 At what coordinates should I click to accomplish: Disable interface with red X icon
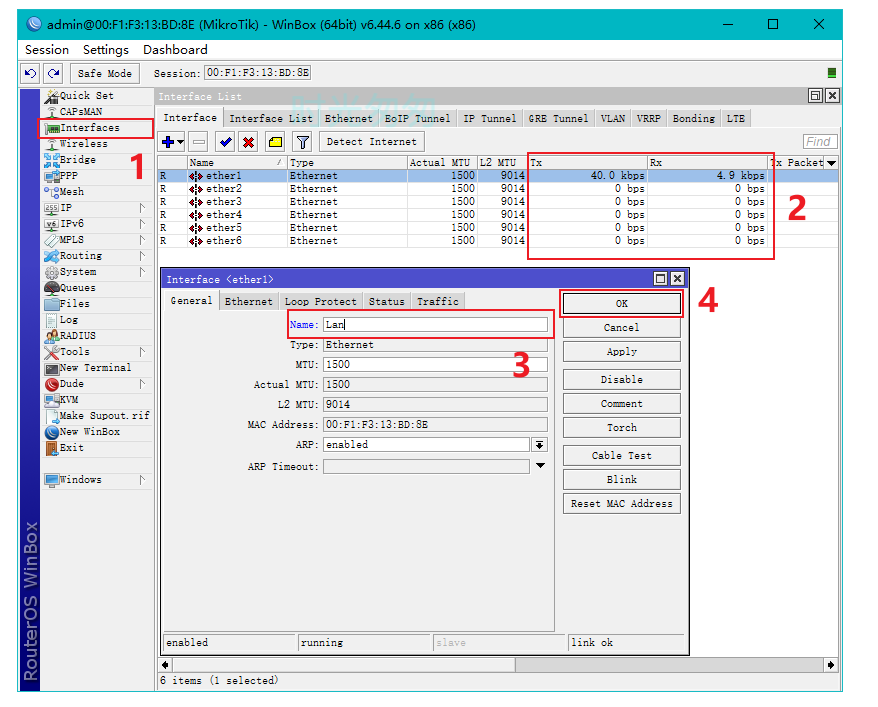click(248, 142)
